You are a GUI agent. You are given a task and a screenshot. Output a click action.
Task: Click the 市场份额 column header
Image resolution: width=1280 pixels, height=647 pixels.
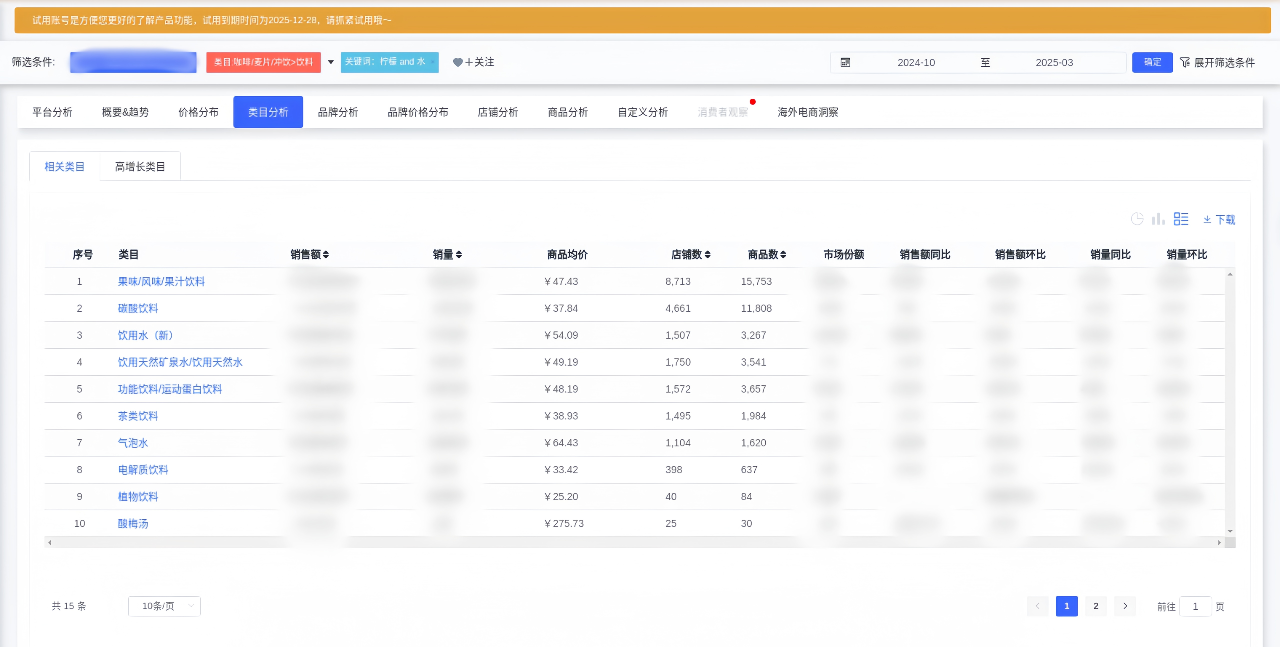point(844,255)
